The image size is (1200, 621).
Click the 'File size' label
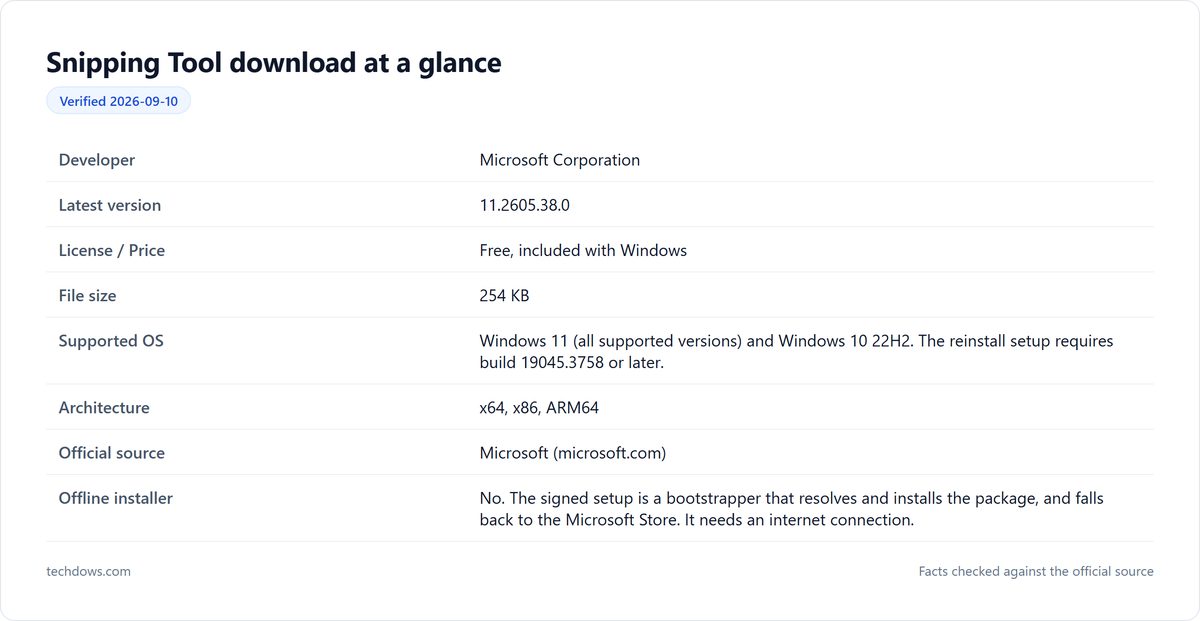tap(88, 296)
